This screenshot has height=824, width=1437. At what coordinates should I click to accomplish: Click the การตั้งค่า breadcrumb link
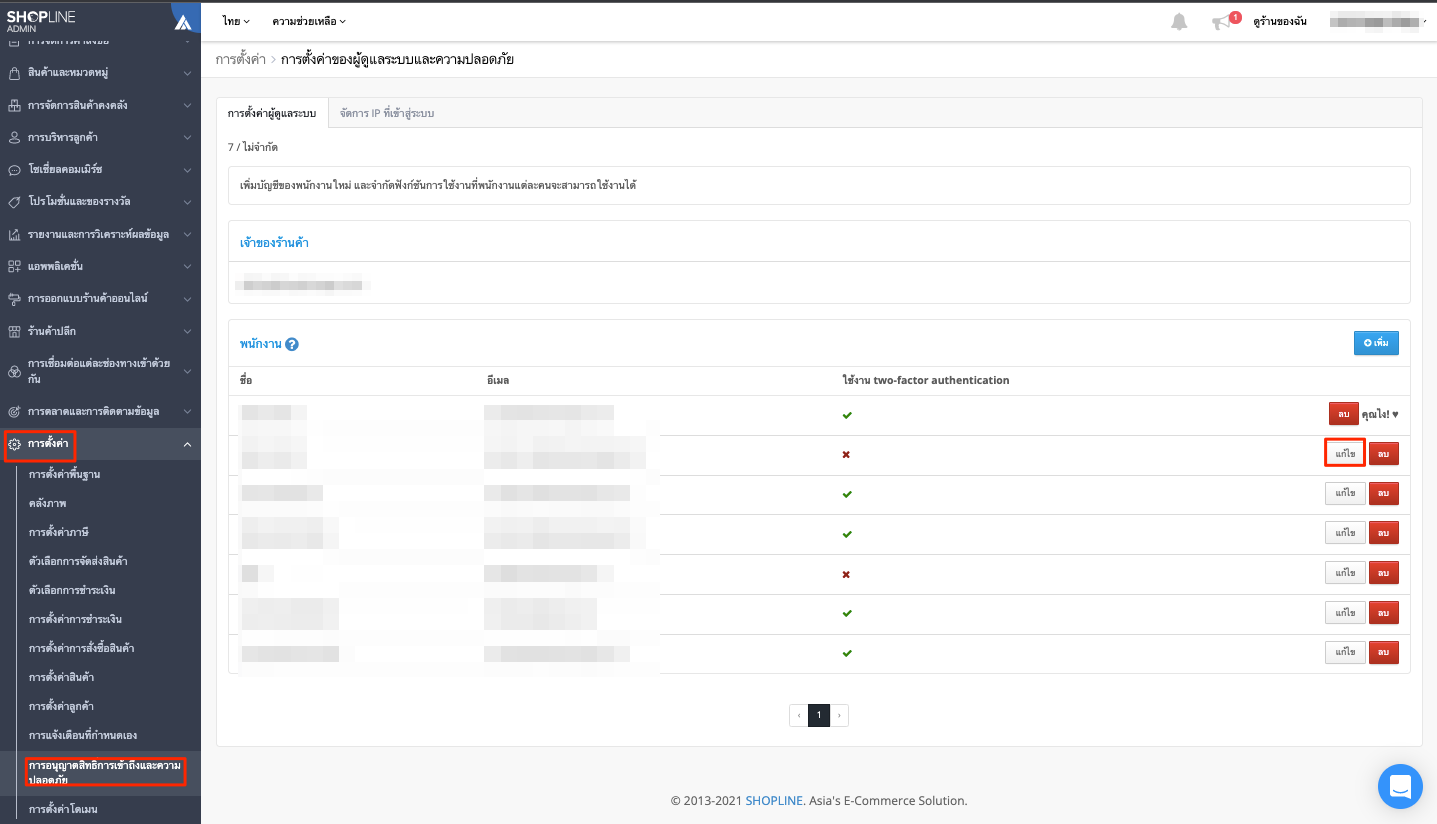(241, 60)
